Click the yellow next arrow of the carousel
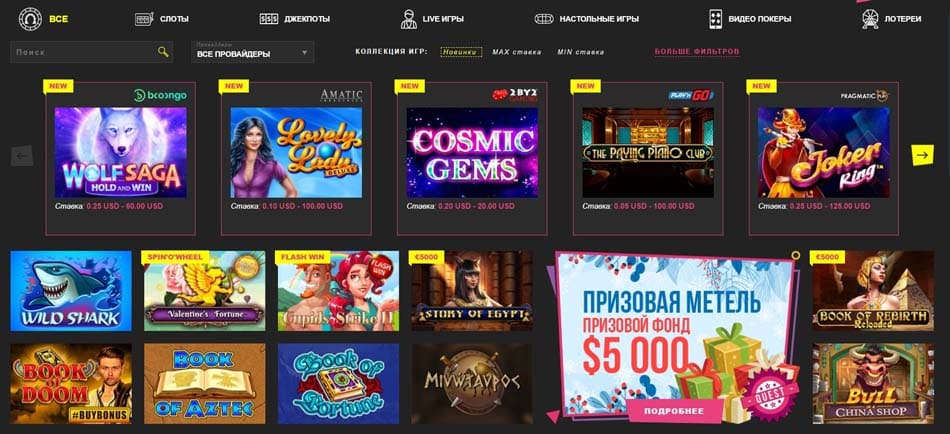This screenshot has width=950, height=434. pos(922,155)
